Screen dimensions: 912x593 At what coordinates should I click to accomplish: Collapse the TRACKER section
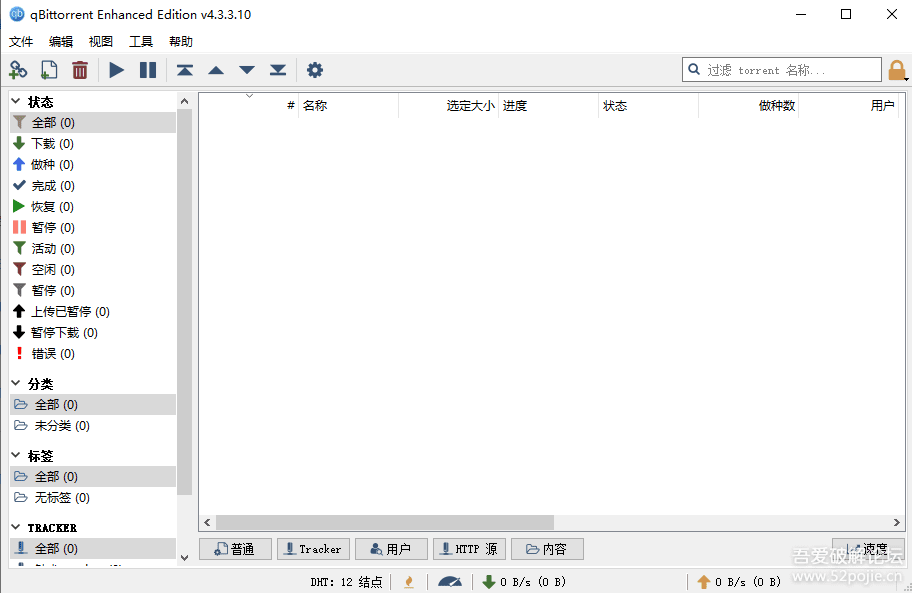coord(16,527)
